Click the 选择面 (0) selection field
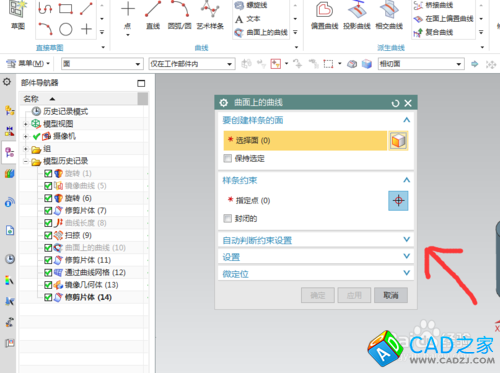 pos(305,141)
